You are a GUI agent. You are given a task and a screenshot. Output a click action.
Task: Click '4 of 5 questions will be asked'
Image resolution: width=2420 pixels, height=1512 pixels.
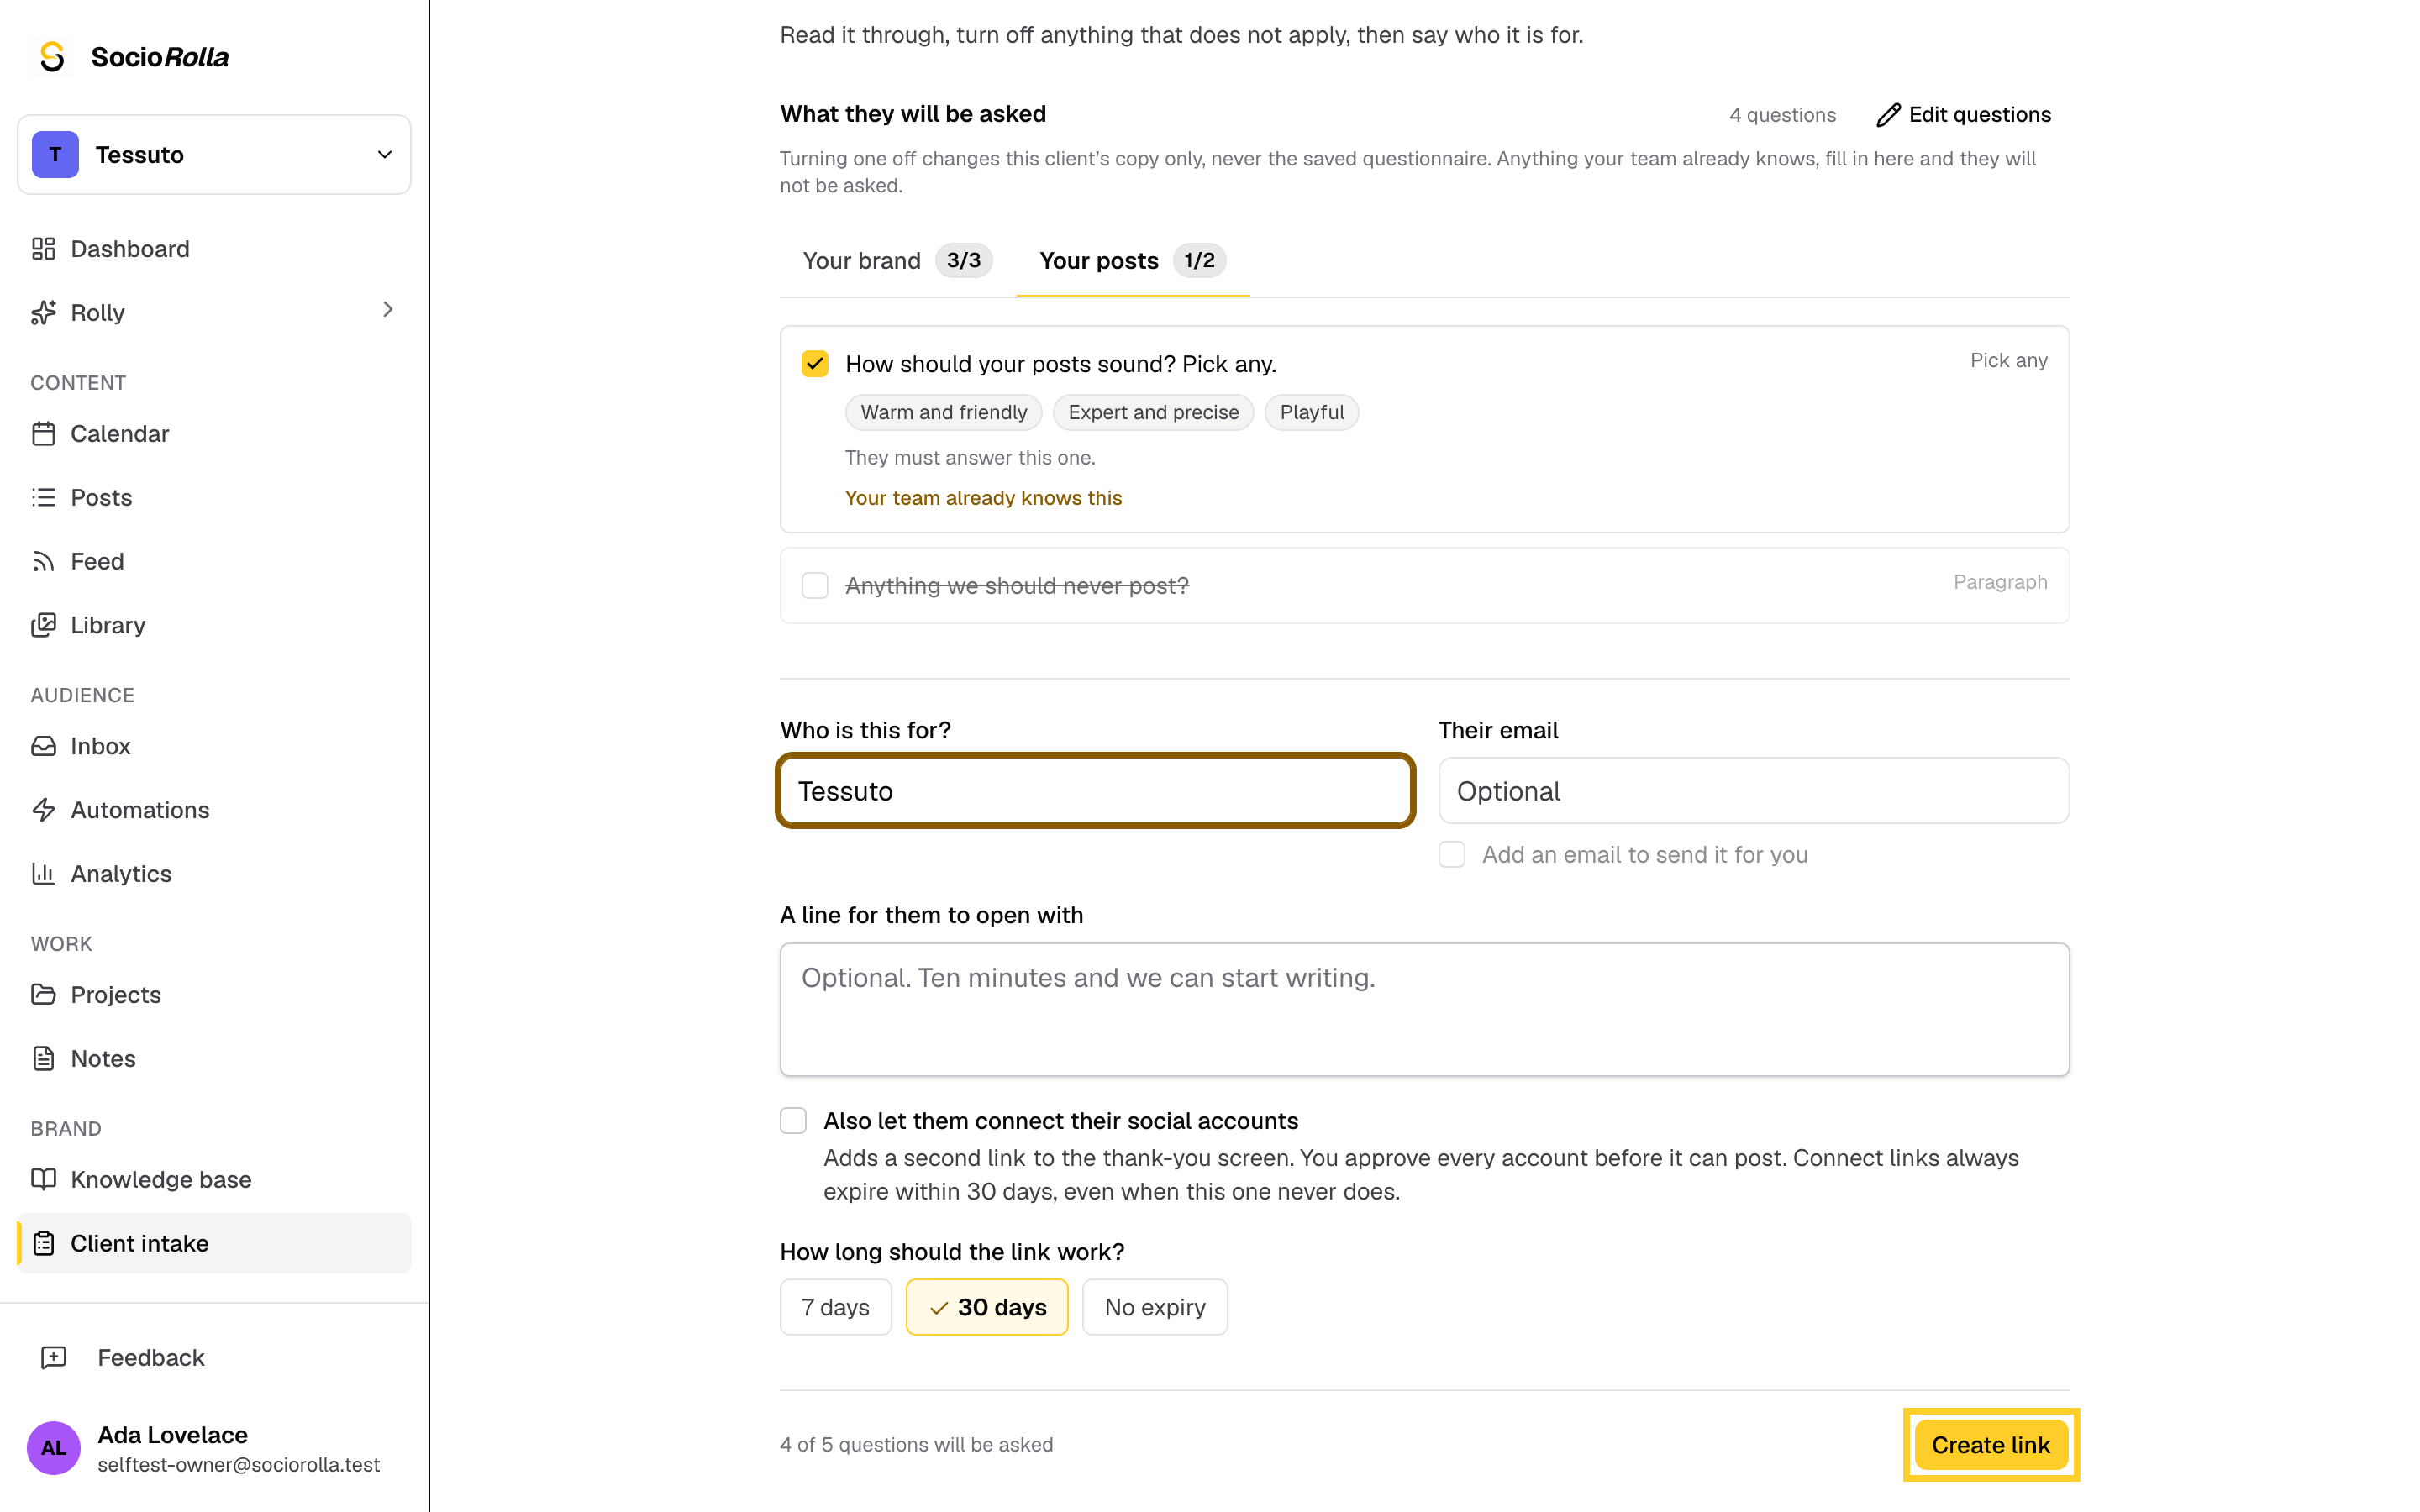click(916, 1445)
